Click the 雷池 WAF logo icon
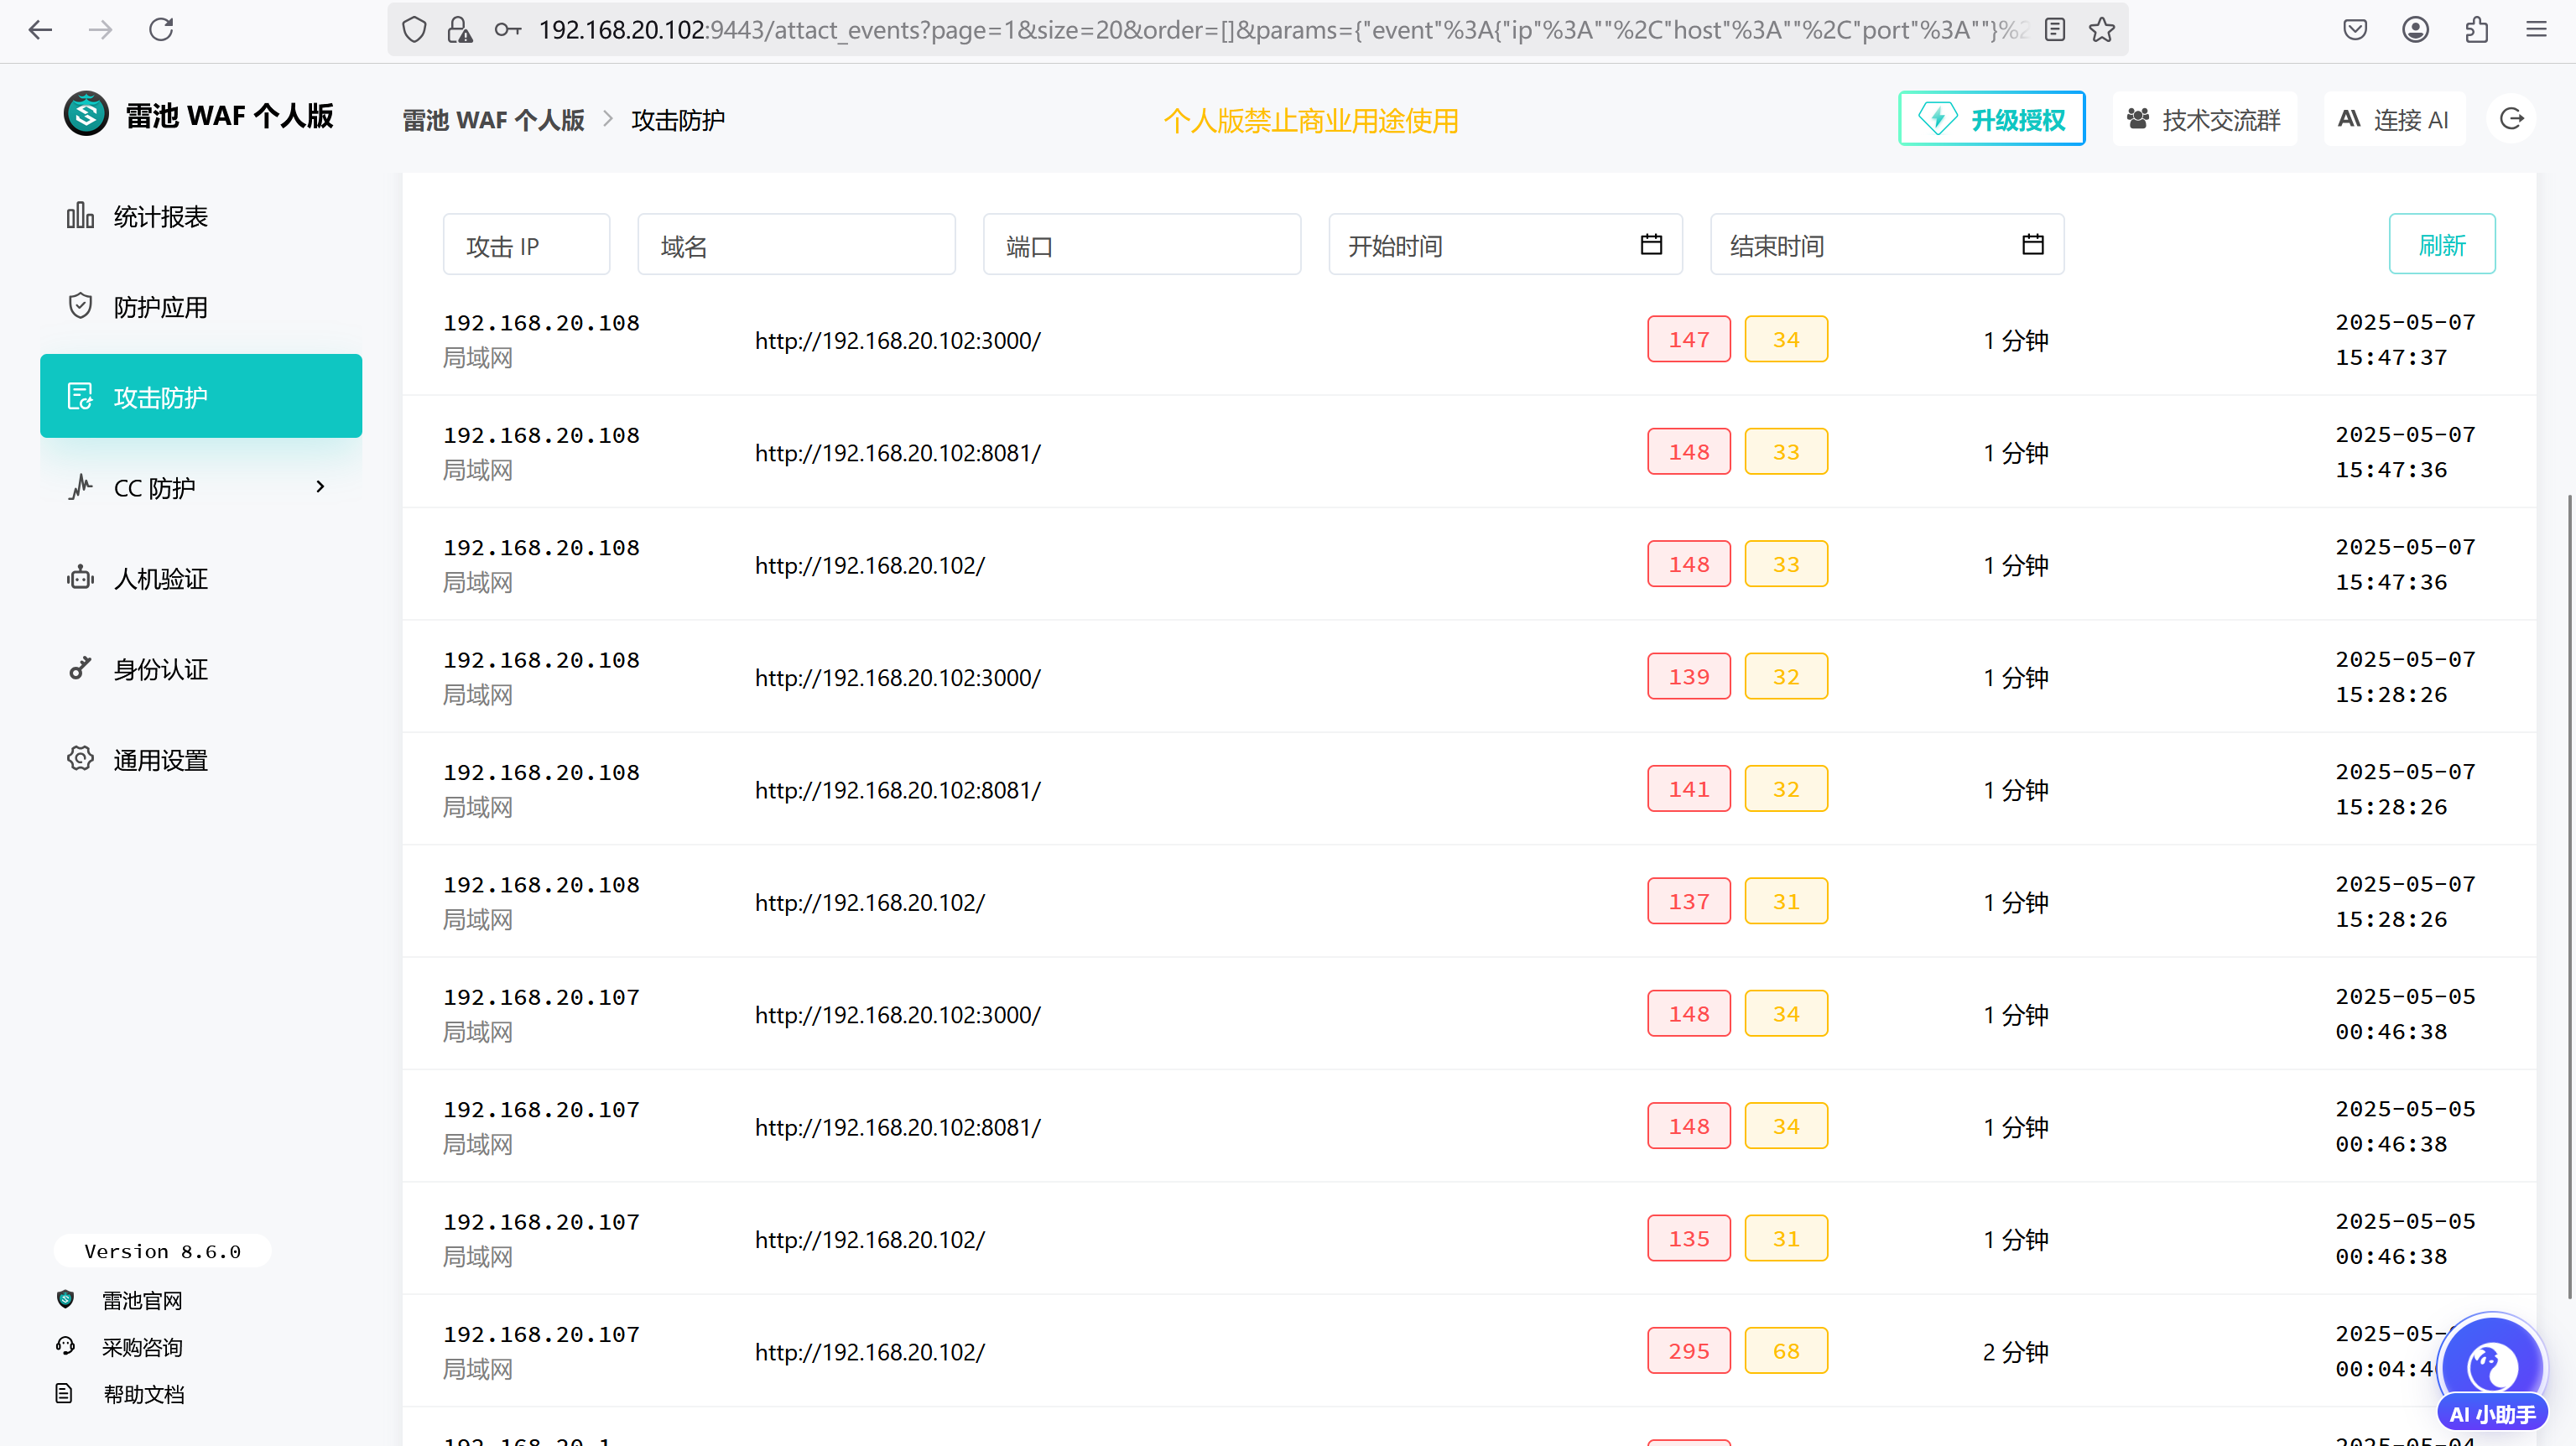Screen dimensions: 2576x1446 (86, 114)
